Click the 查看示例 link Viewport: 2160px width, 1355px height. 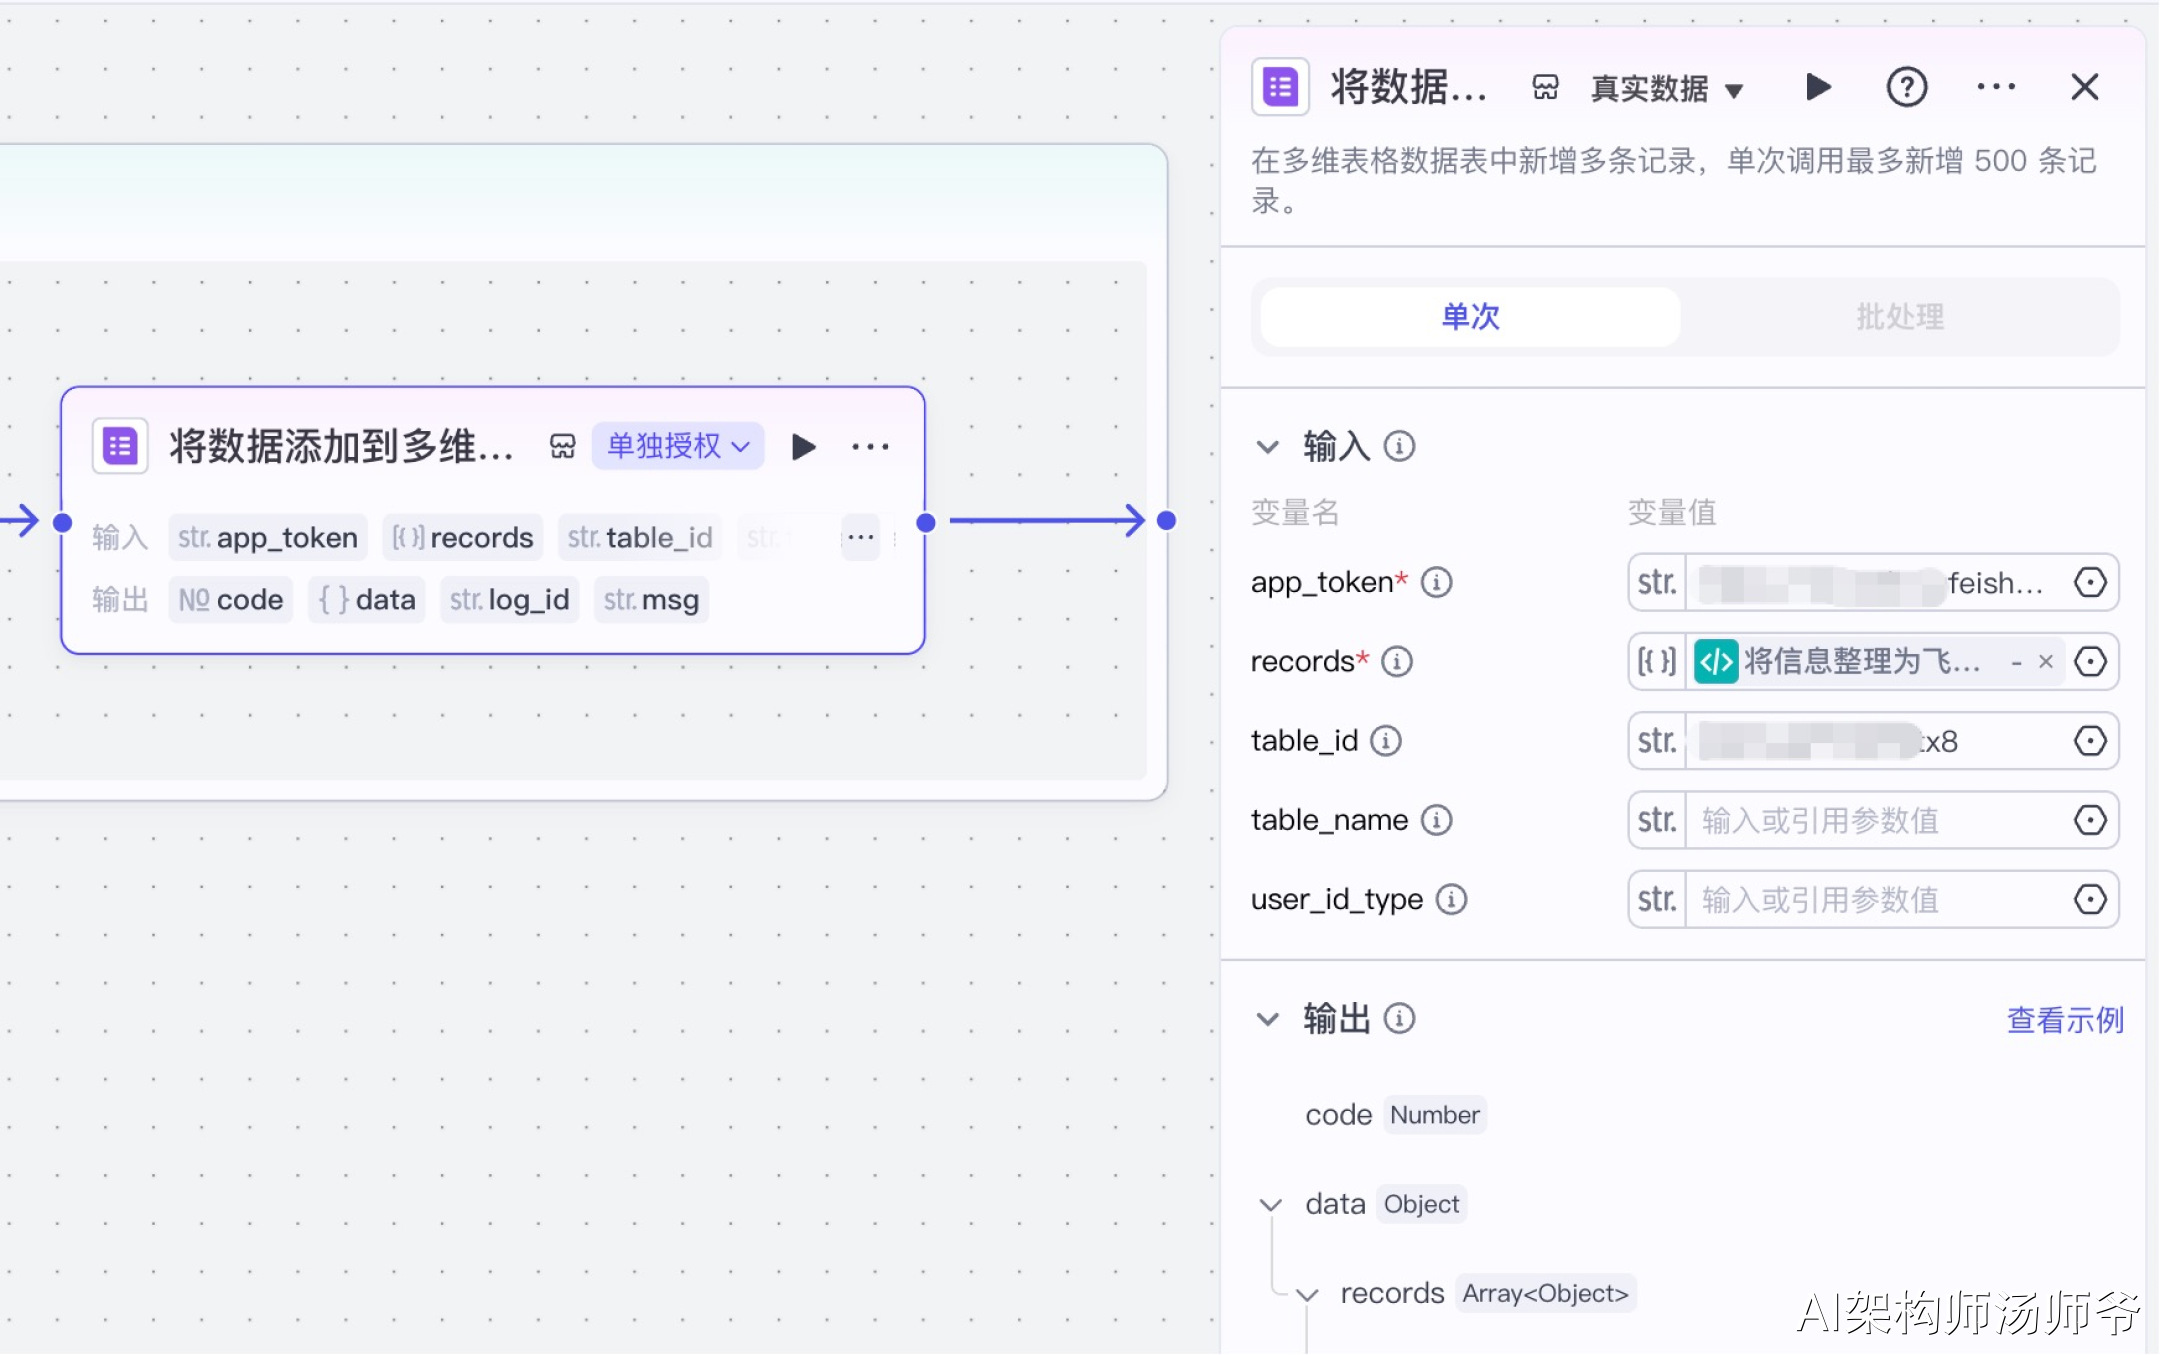(2065, 1020)
